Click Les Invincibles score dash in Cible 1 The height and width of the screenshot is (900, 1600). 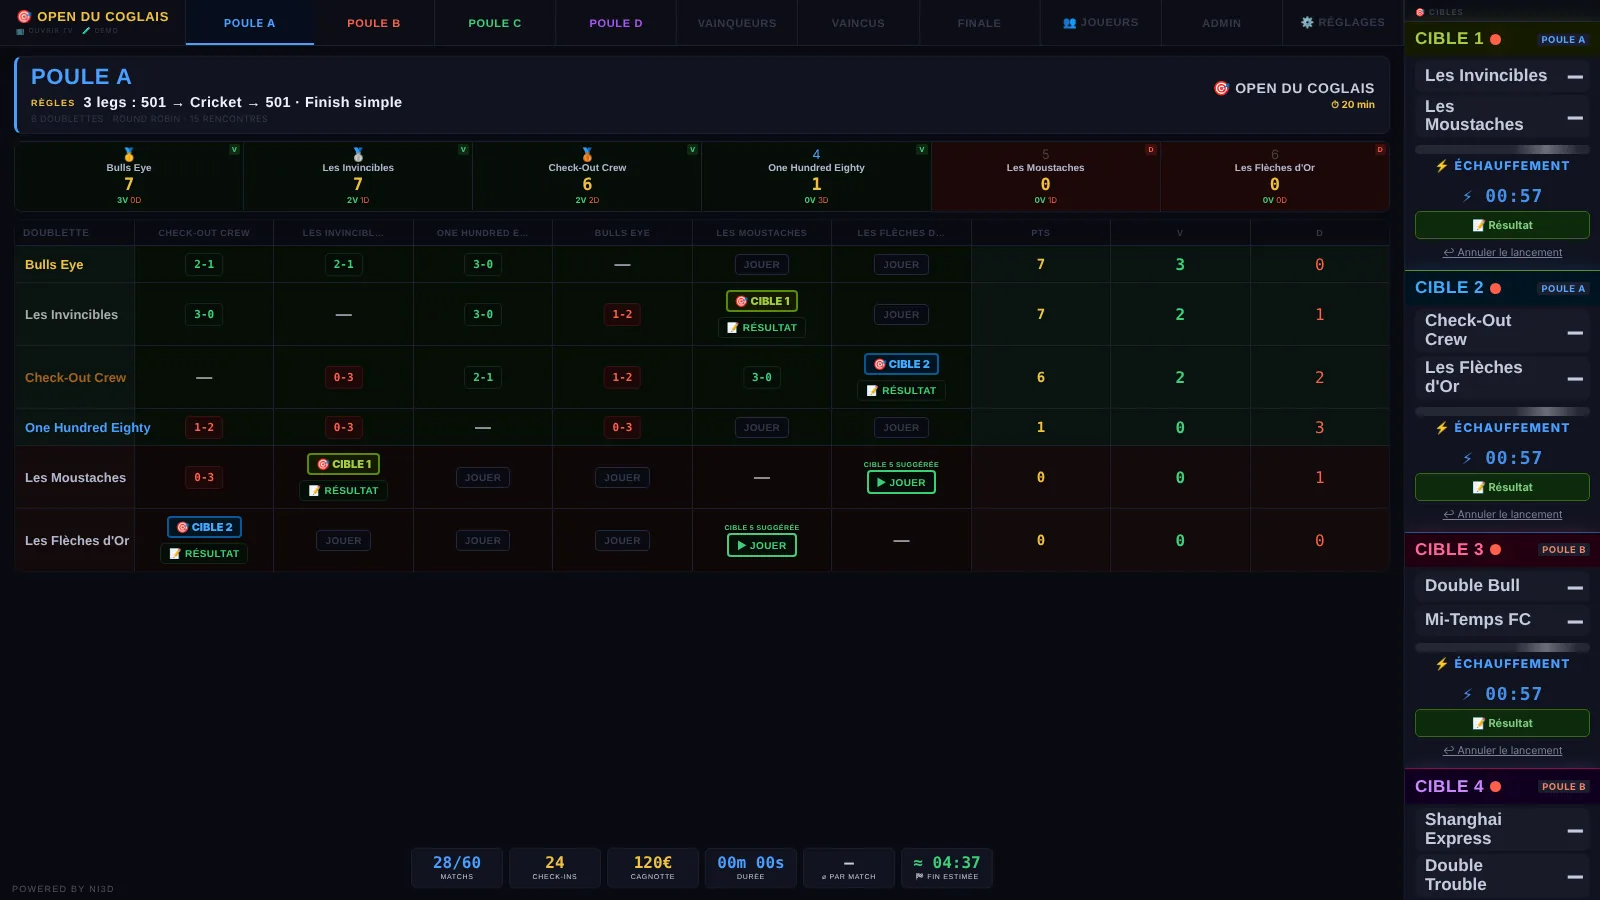(x=1575, y=77)
